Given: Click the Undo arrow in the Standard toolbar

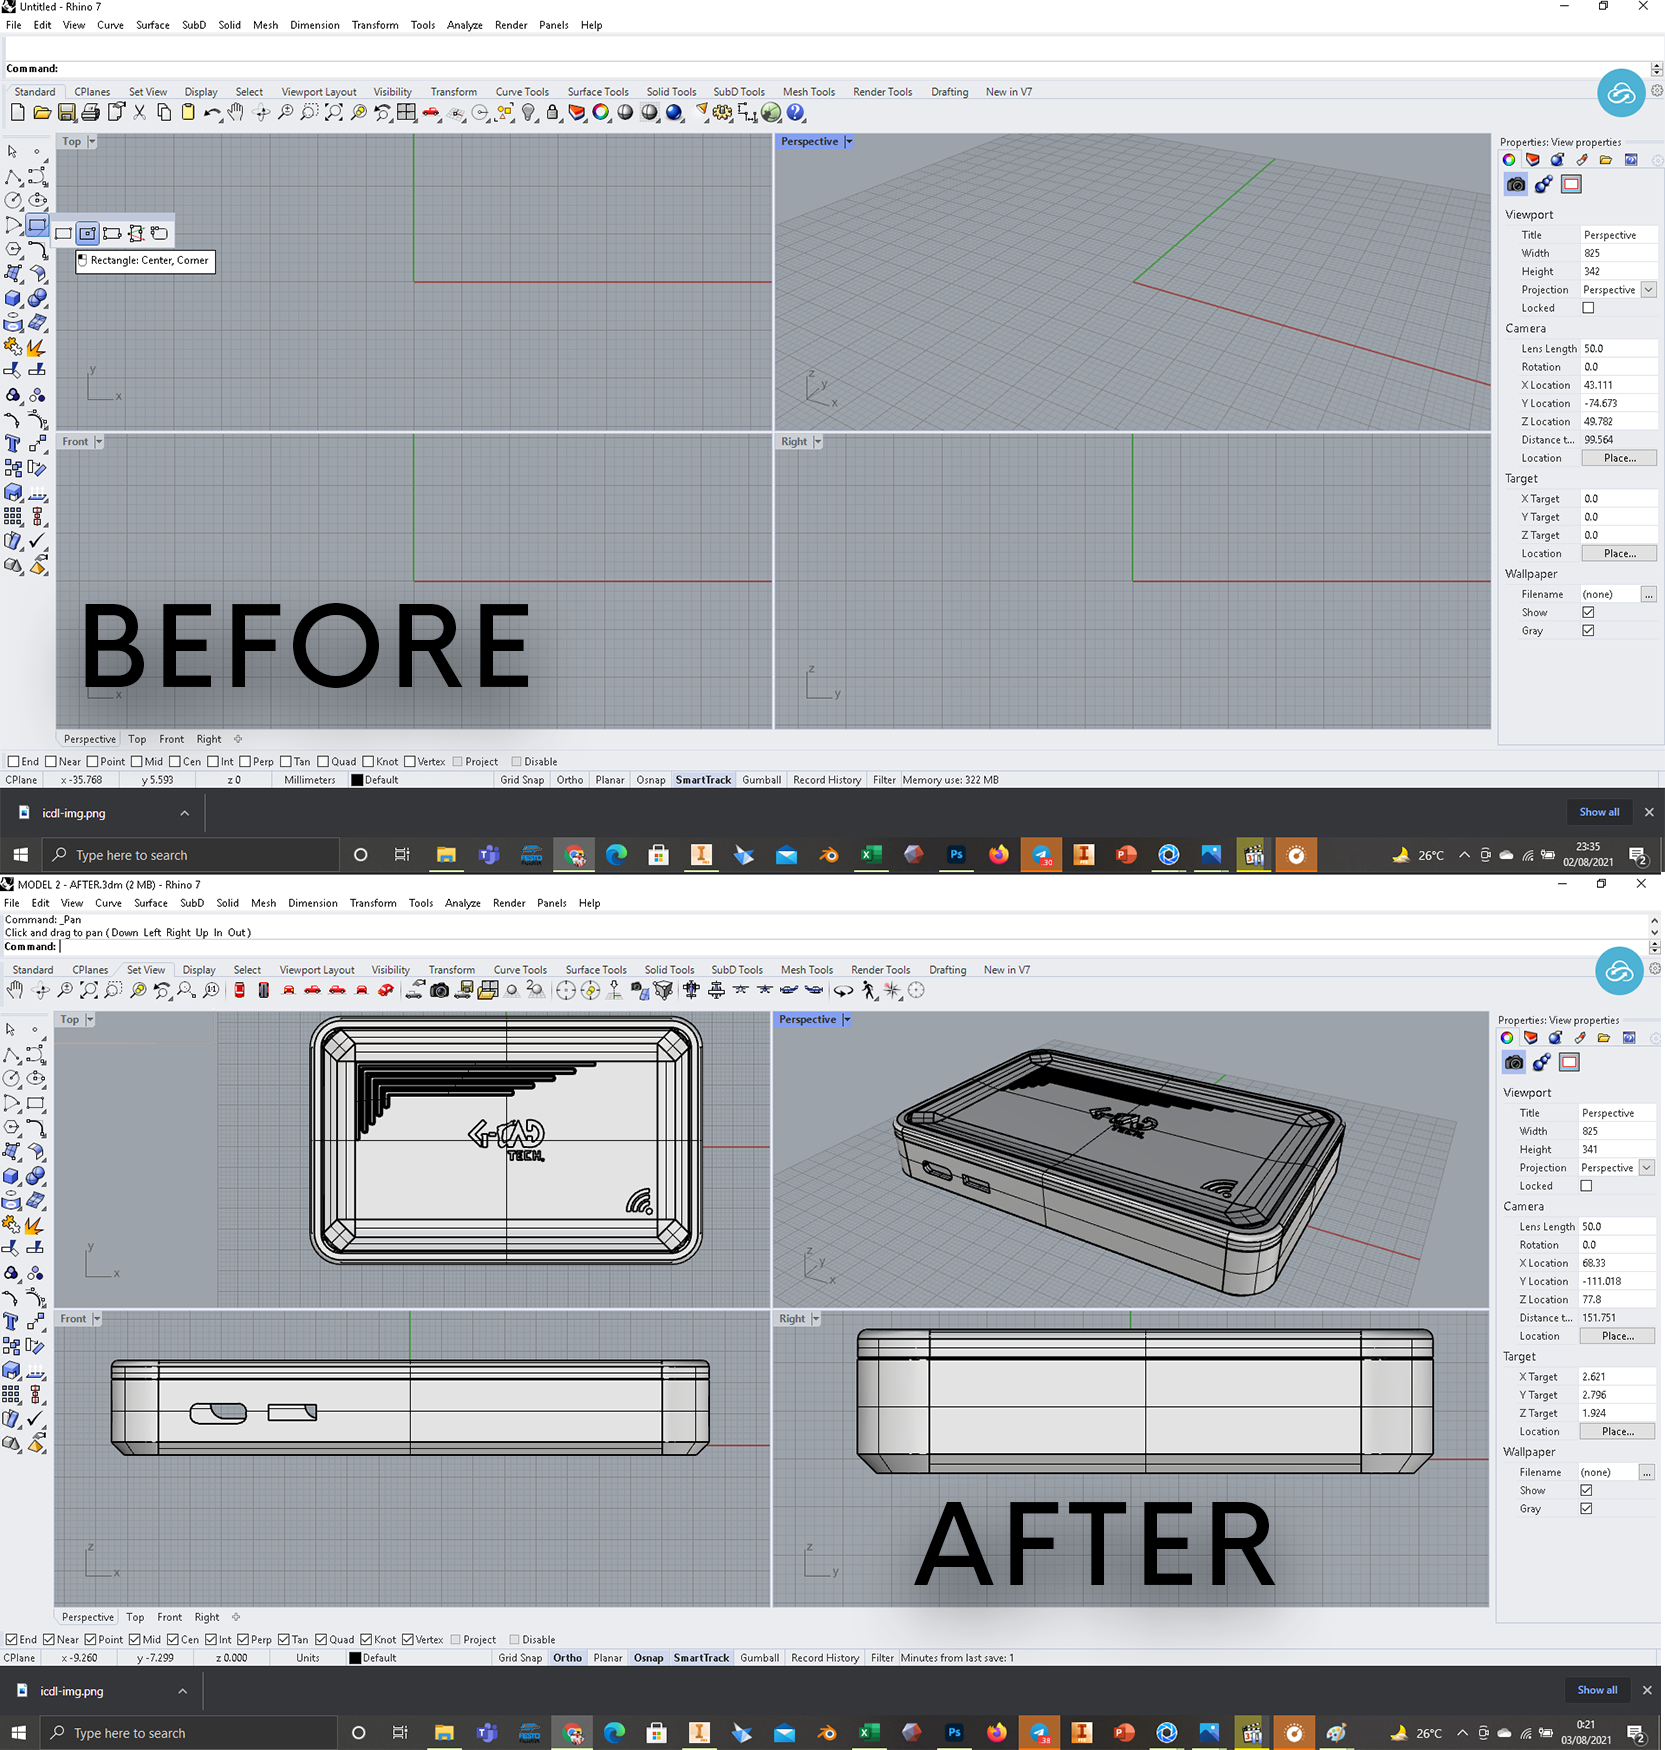Looking at the screenshot, I should click(211, 113).
